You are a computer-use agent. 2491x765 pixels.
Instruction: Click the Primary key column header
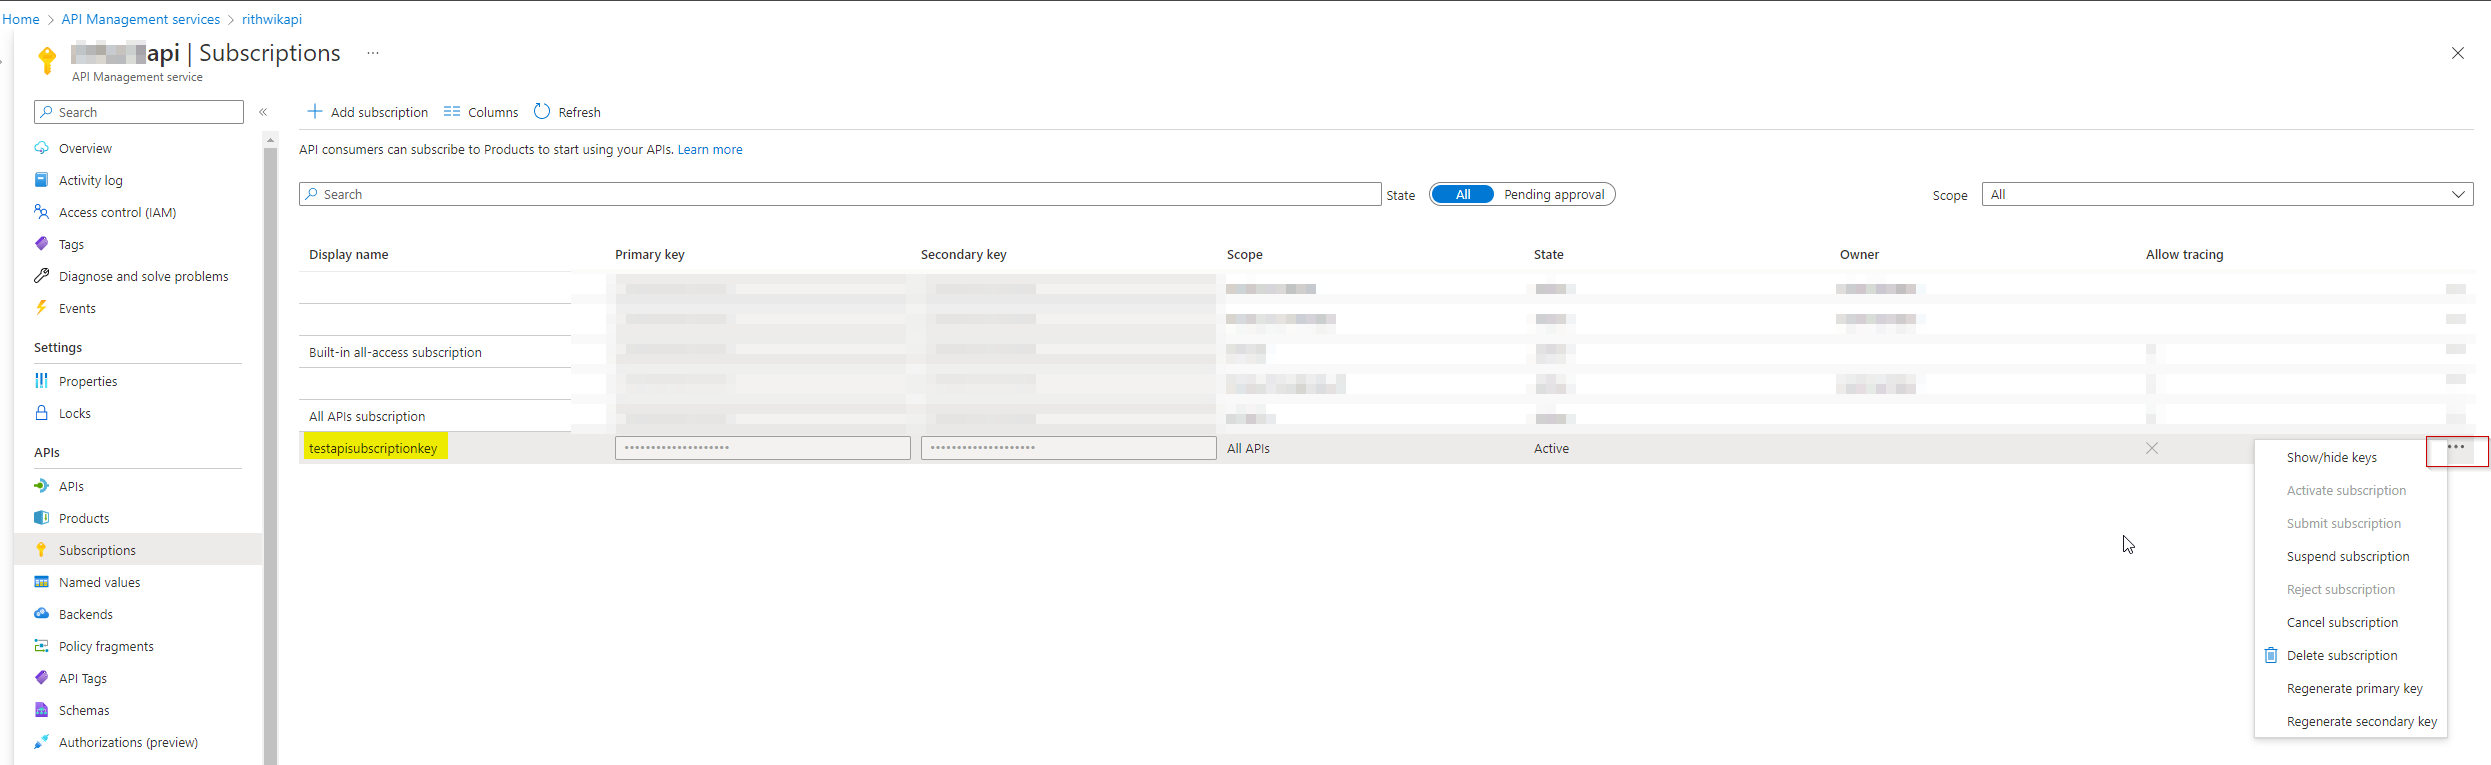click(x=650, y=254)
